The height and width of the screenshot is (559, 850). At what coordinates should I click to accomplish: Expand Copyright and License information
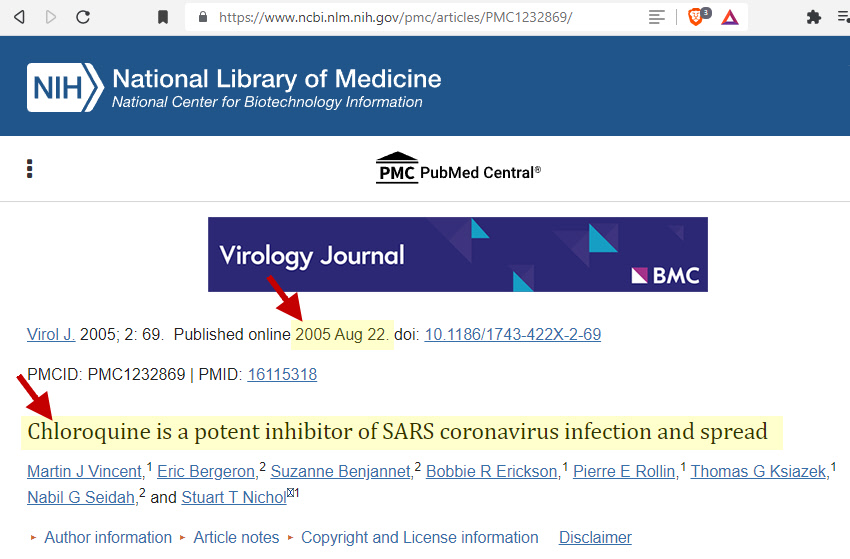click(x=419, y=538)
